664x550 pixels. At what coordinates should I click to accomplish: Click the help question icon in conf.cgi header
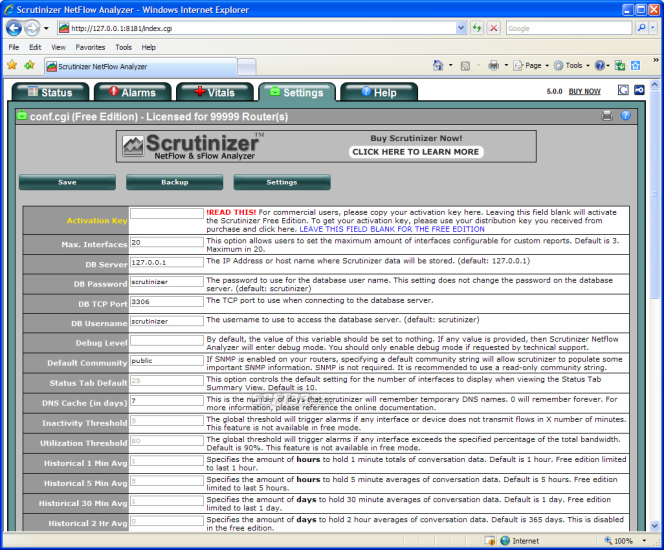pyautogui.click(x=625, y=116)
